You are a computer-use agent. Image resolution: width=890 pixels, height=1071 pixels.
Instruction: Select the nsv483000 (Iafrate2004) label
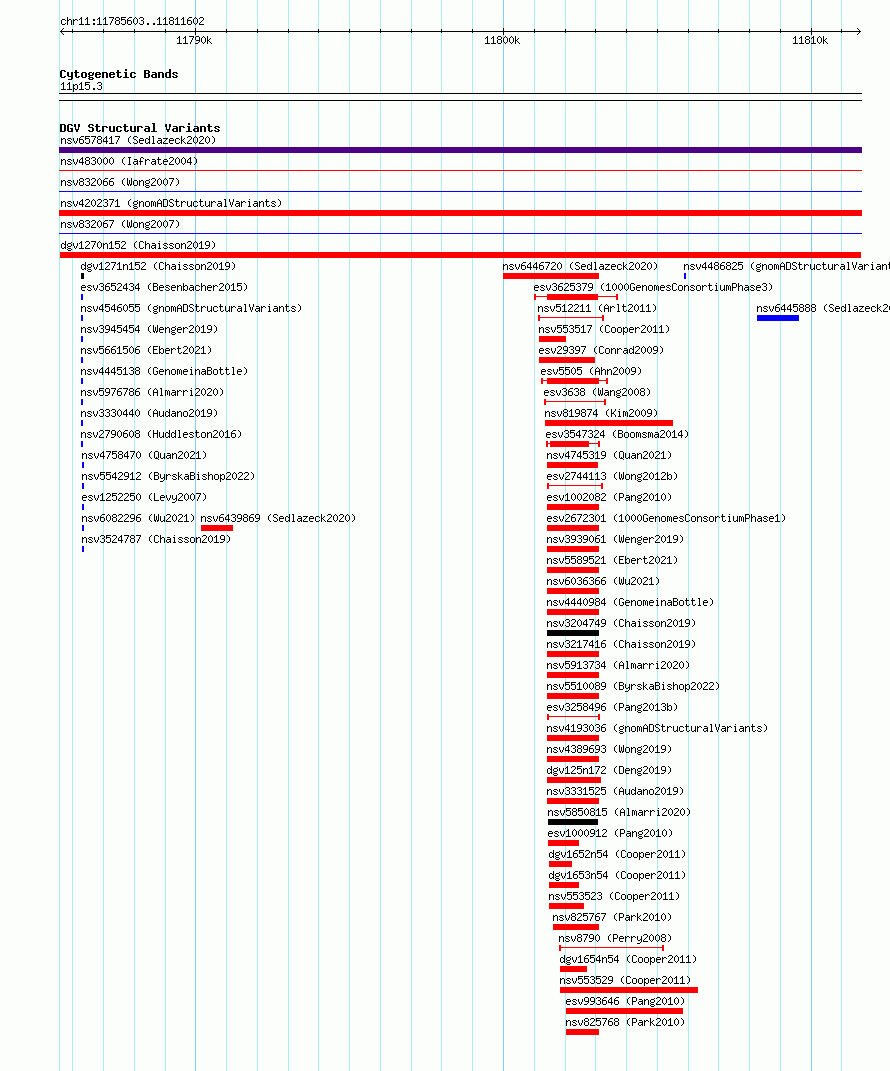pyautogui.click(x=129, y=161)
